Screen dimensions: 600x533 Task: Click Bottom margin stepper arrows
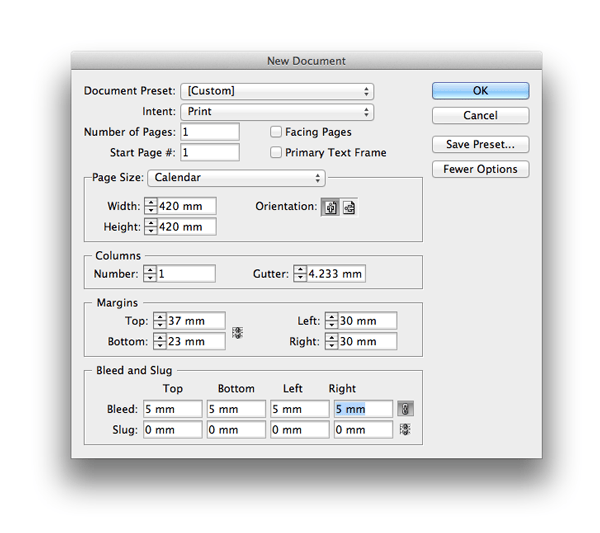point(160,341)
